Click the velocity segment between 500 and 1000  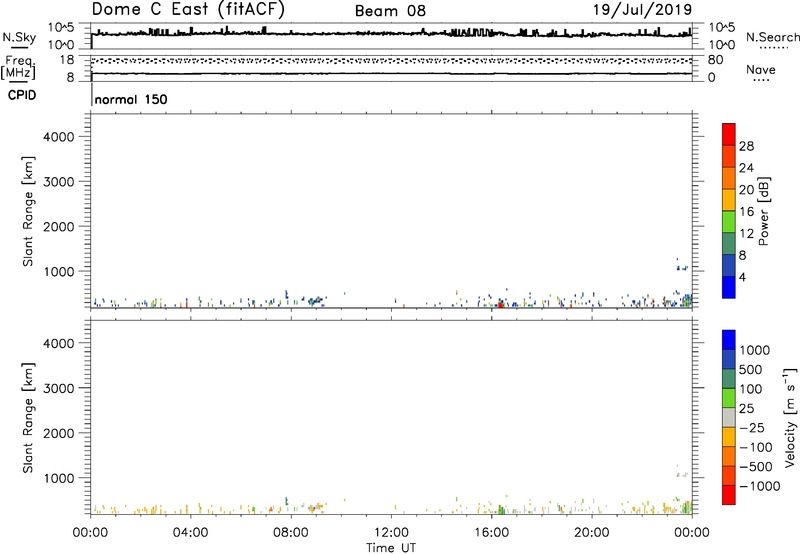coord(729,359)
